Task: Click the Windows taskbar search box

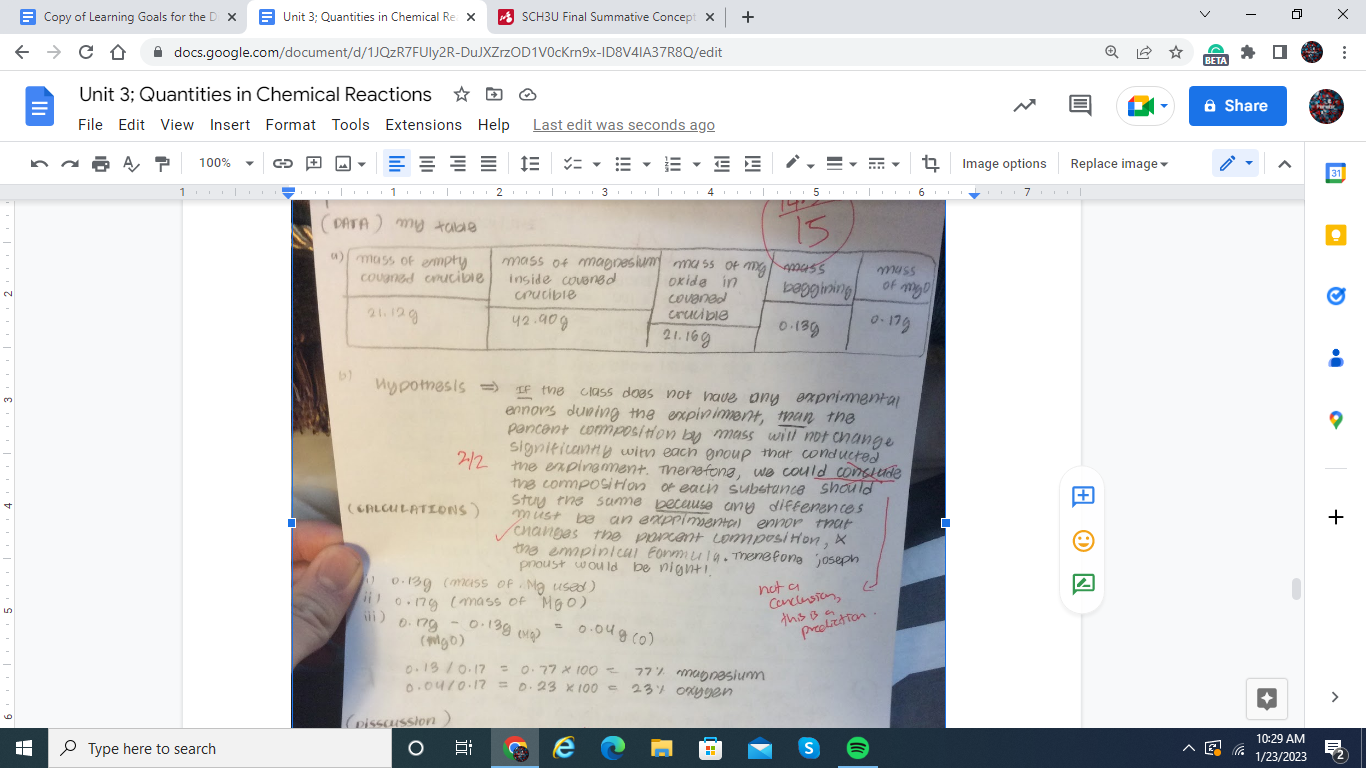Action: click(x=219, y=748)
